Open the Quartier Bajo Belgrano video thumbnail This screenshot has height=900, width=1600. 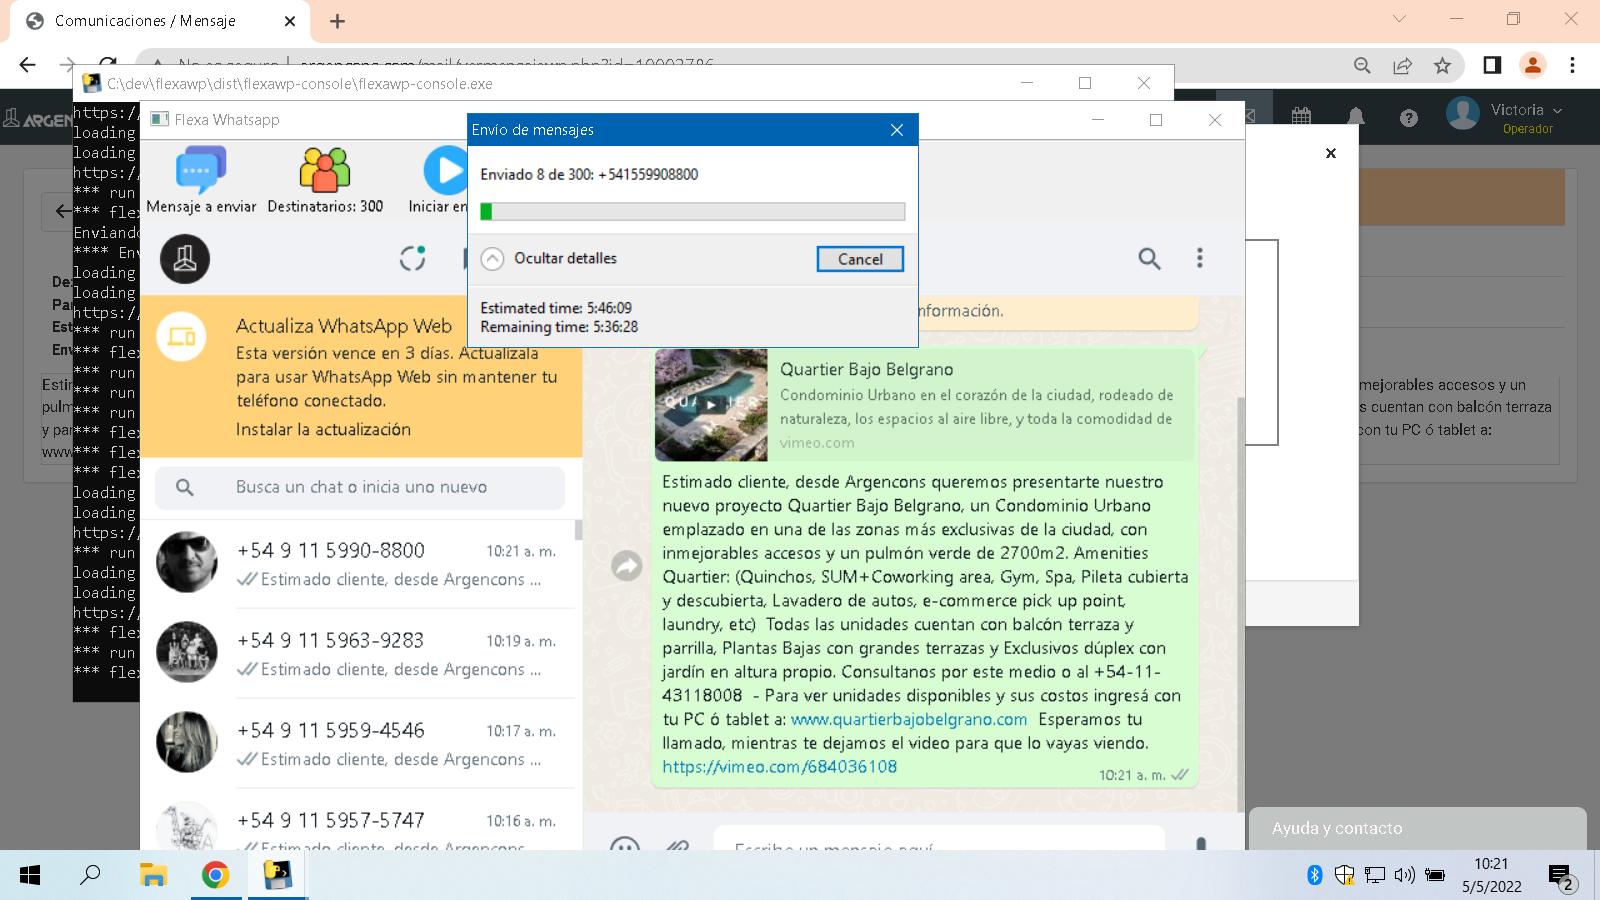(711, 404)
